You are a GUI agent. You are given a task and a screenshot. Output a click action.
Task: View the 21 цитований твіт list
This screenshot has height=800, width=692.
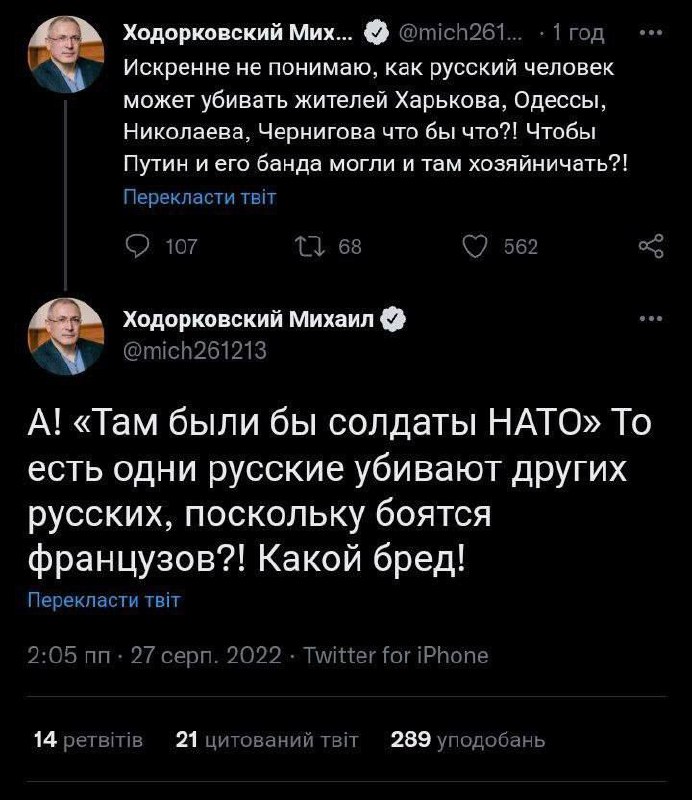pos(266,740)
